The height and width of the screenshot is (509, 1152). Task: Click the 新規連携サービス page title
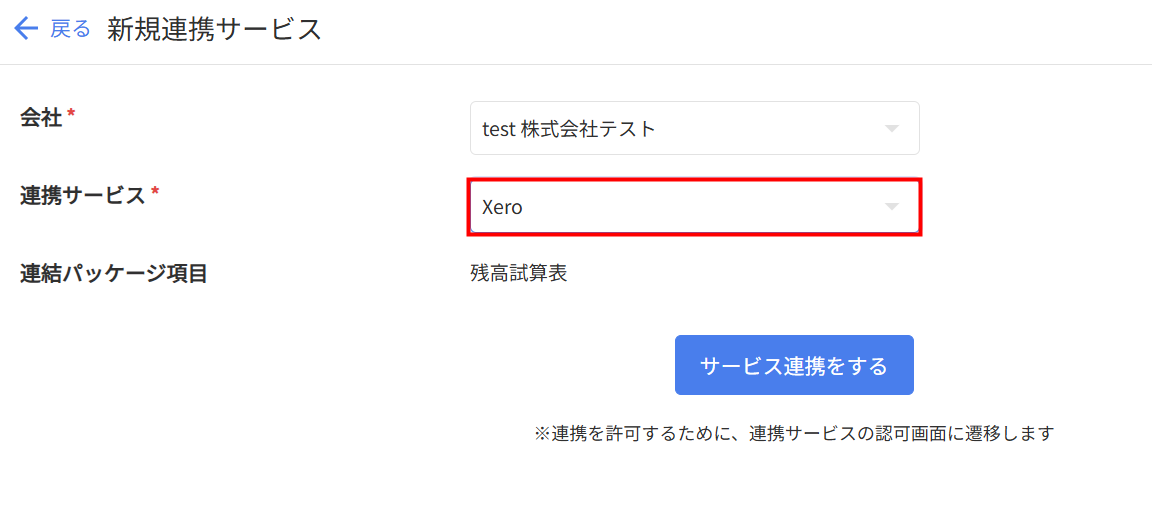pyautogui.click(x=215, y=29)
